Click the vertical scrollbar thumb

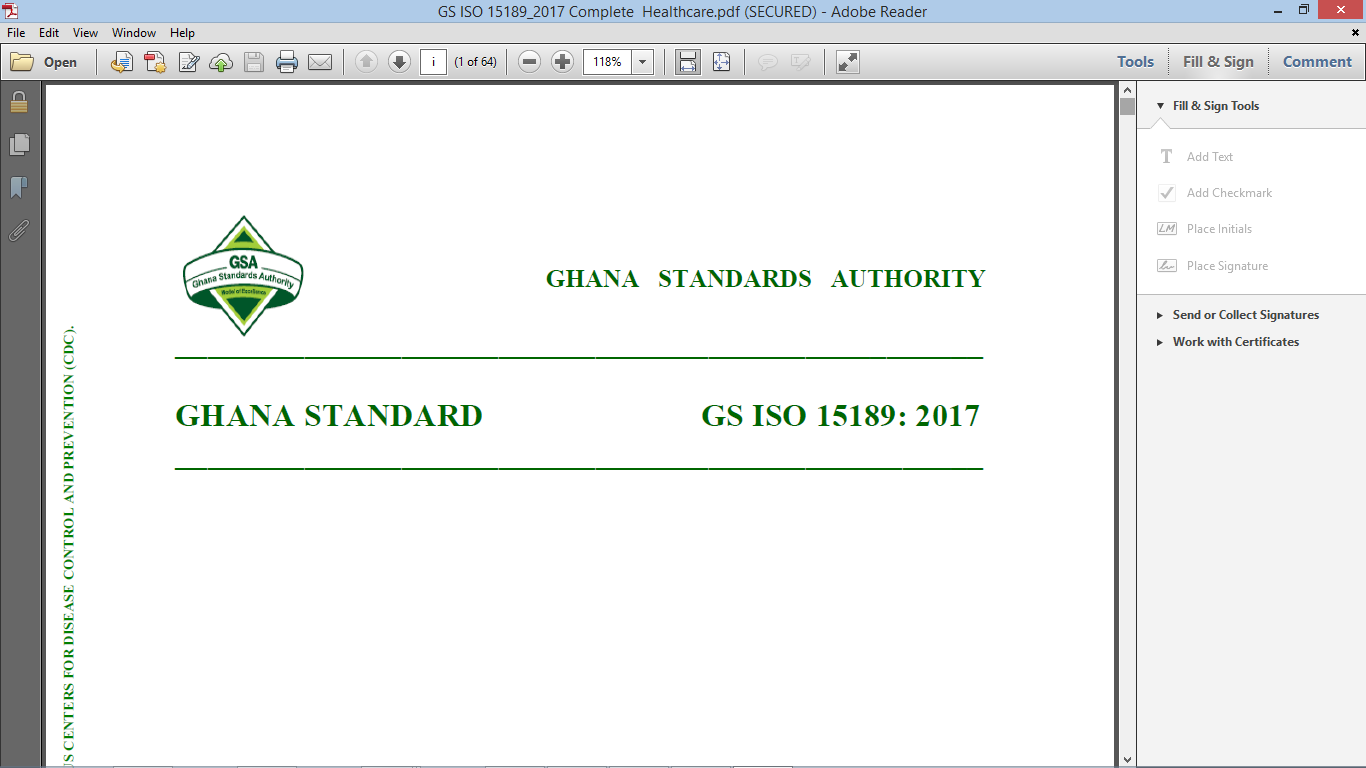(x=1127, y=107)
